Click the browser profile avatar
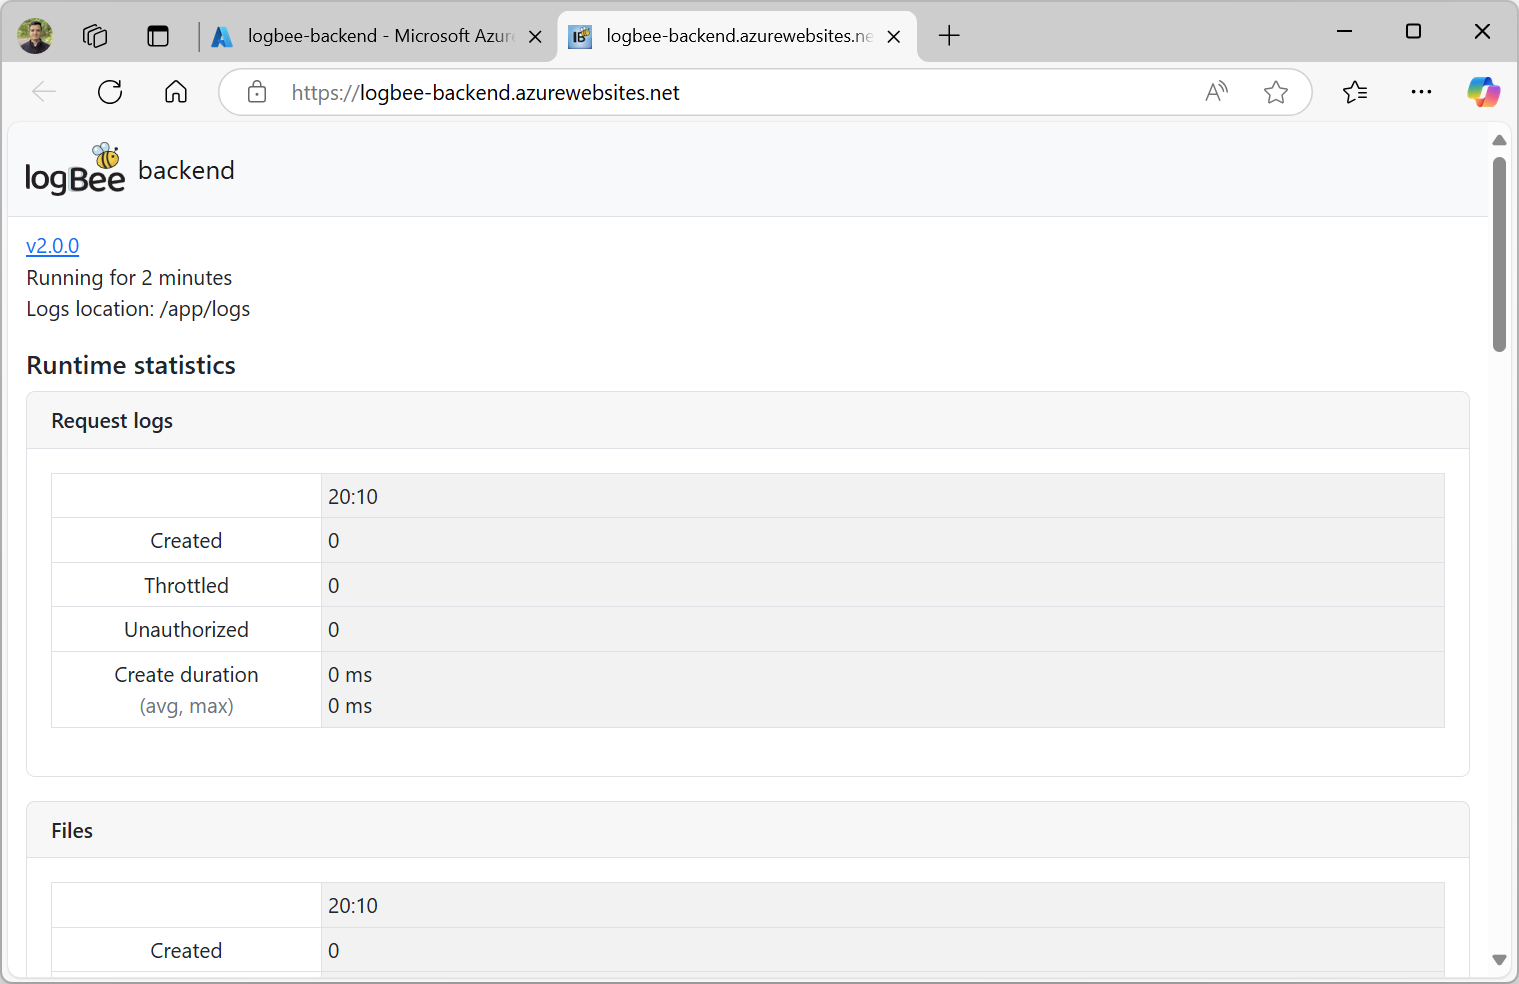 click(x=34, y=35)
